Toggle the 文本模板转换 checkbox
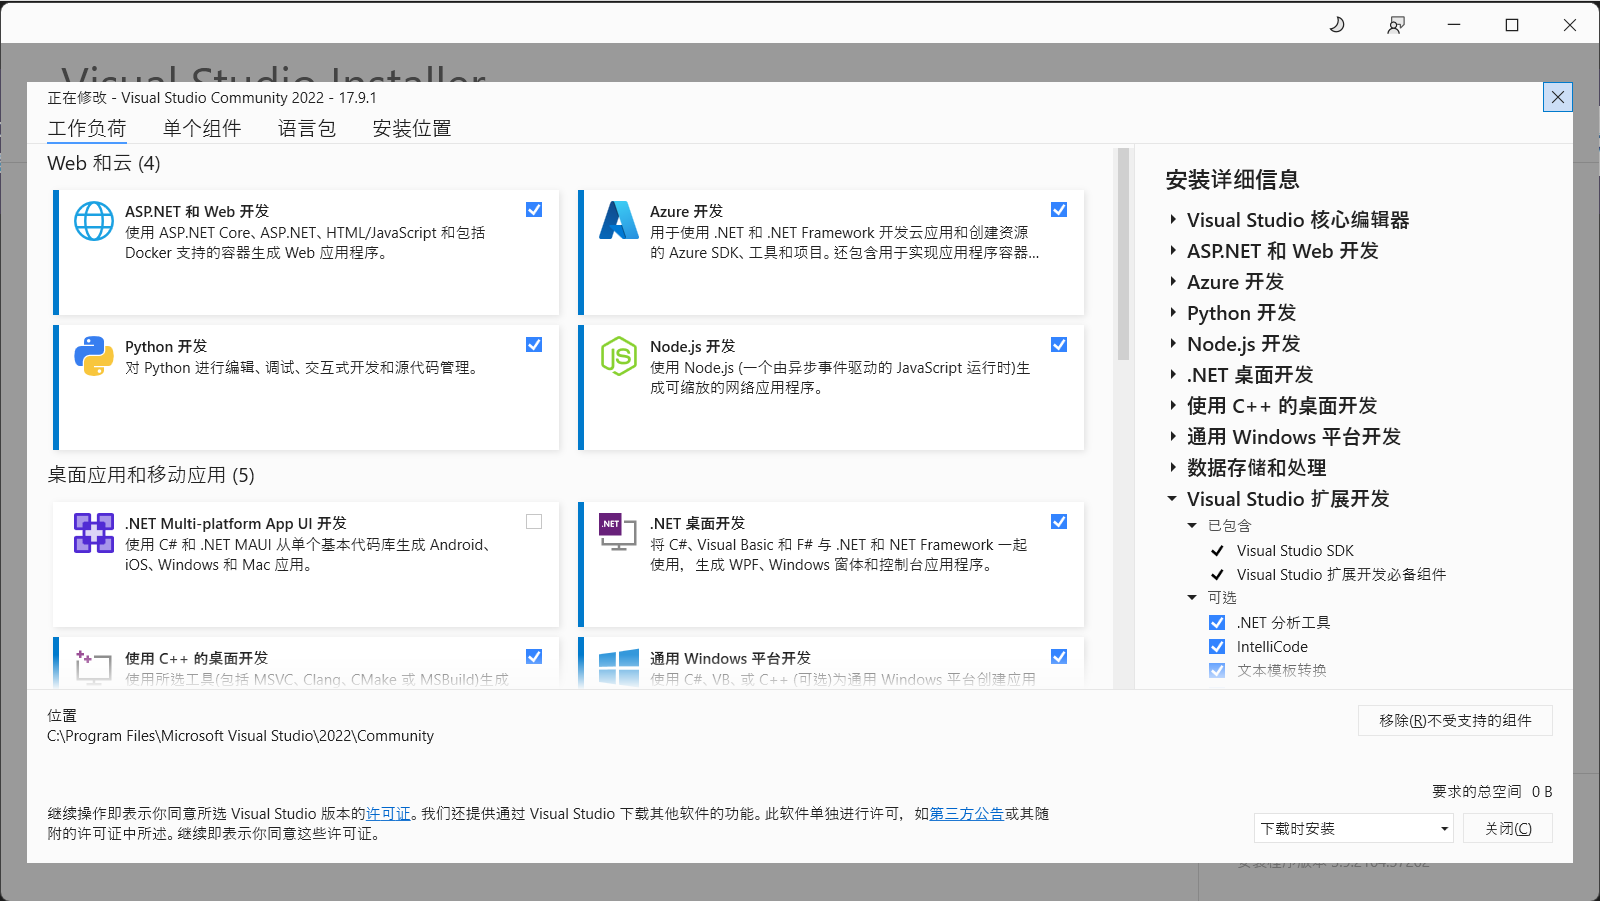Viewport: 1600px width, 901px height. coord(1217,671)
